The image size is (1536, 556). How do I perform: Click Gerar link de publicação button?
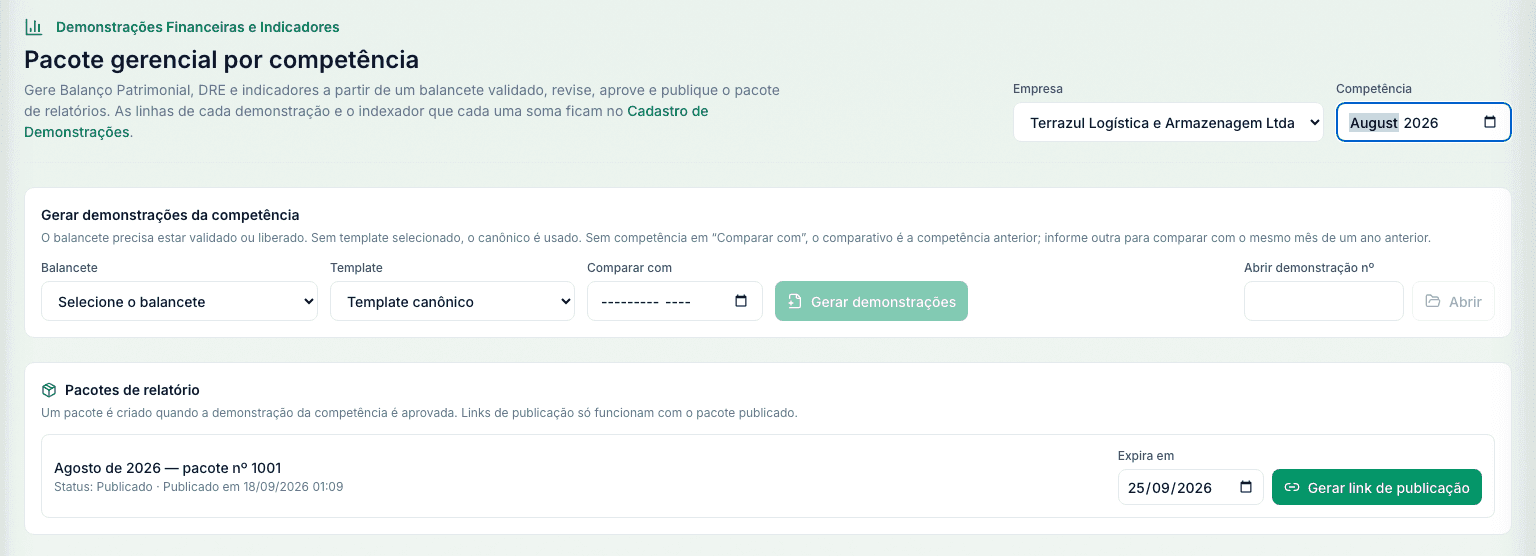1377,487
